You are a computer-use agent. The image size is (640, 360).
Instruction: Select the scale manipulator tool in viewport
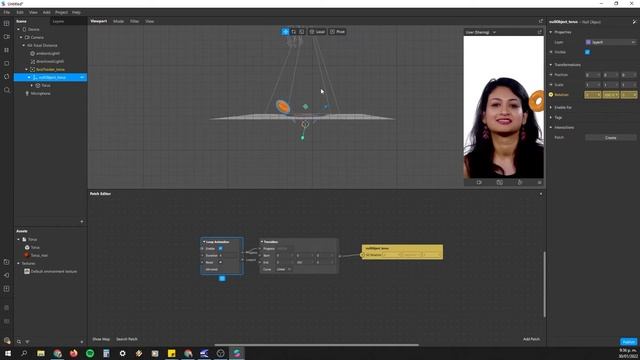click(302, 31)
